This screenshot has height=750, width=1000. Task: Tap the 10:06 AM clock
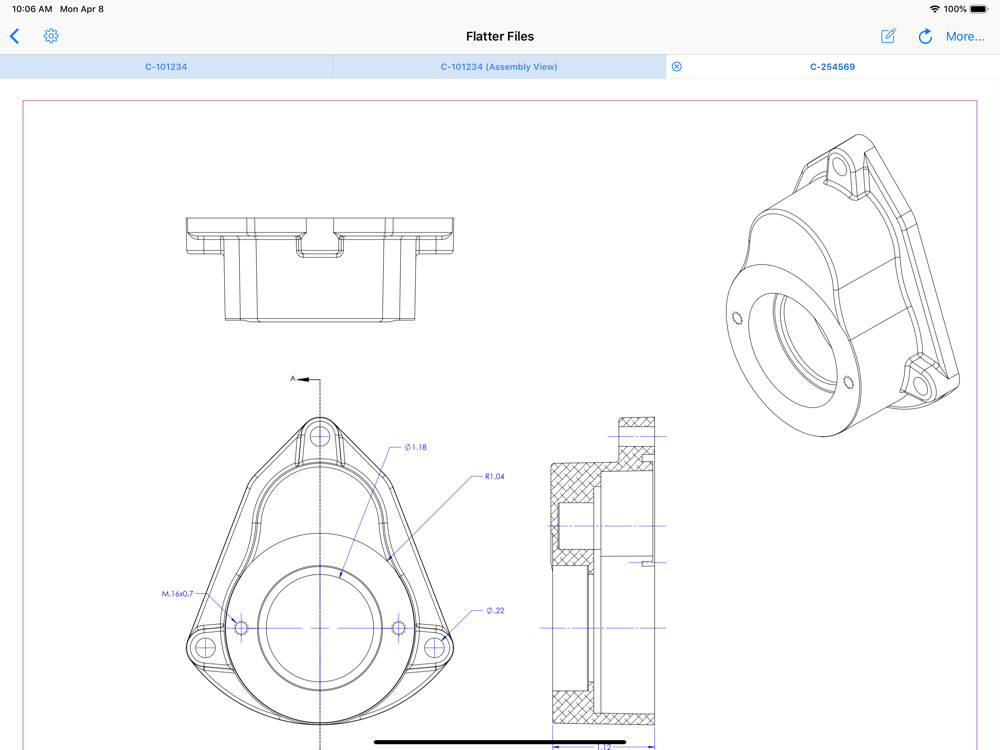pyautogui.click(x=32, y=9)
